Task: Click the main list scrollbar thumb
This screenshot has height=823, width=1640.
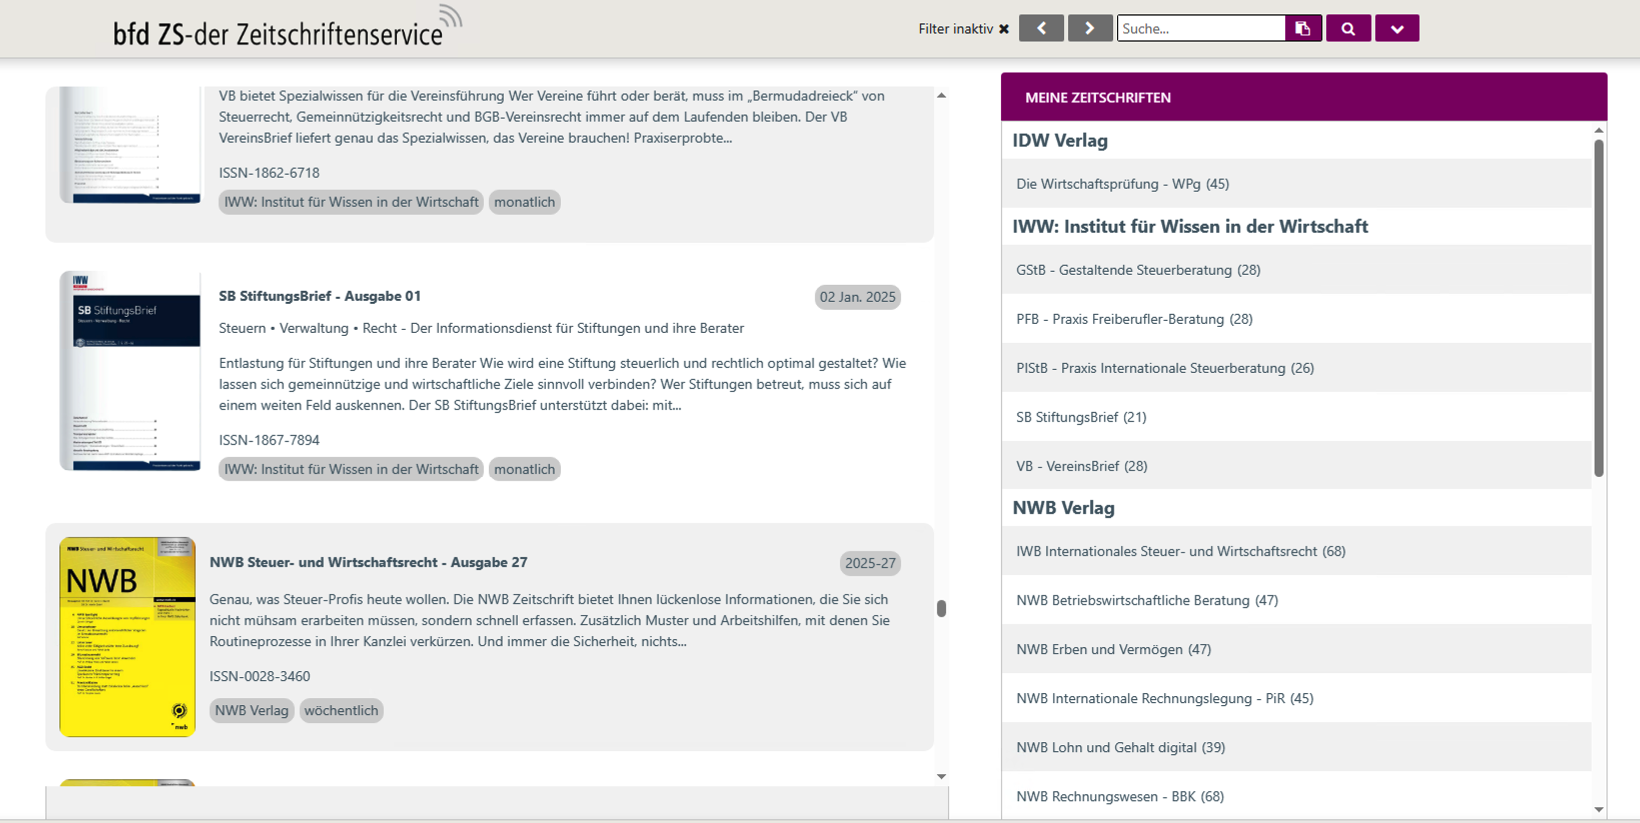Action: point(941,608)
